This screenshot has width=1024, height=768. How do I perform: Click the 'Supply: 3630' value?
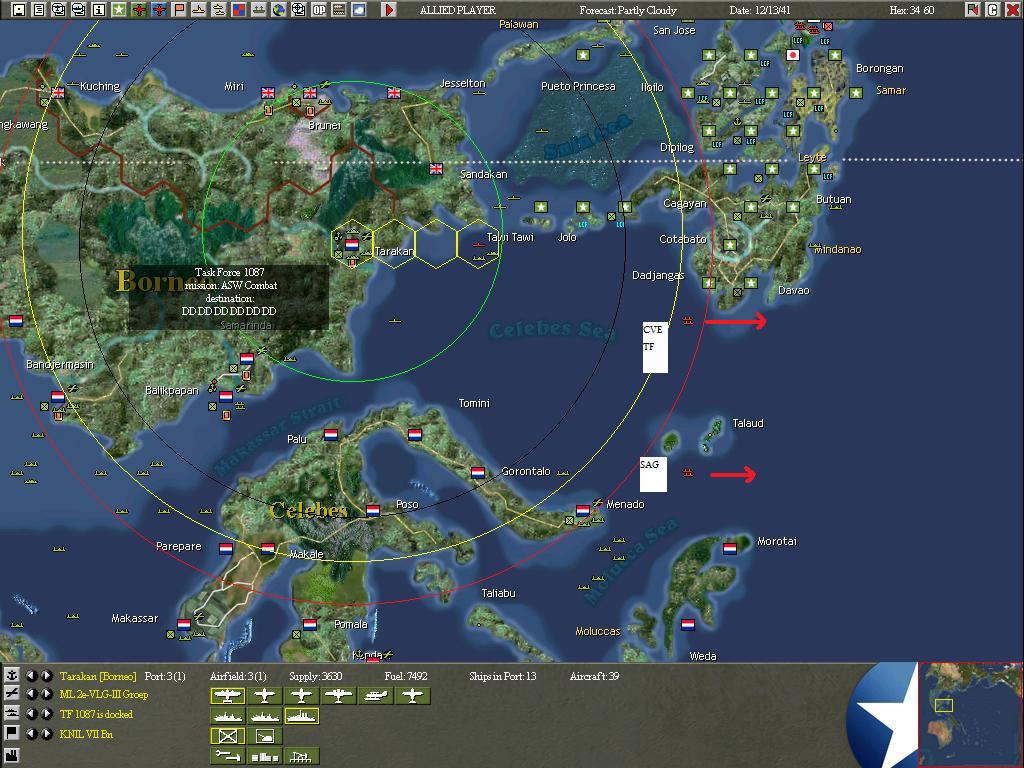pos(315,676)
